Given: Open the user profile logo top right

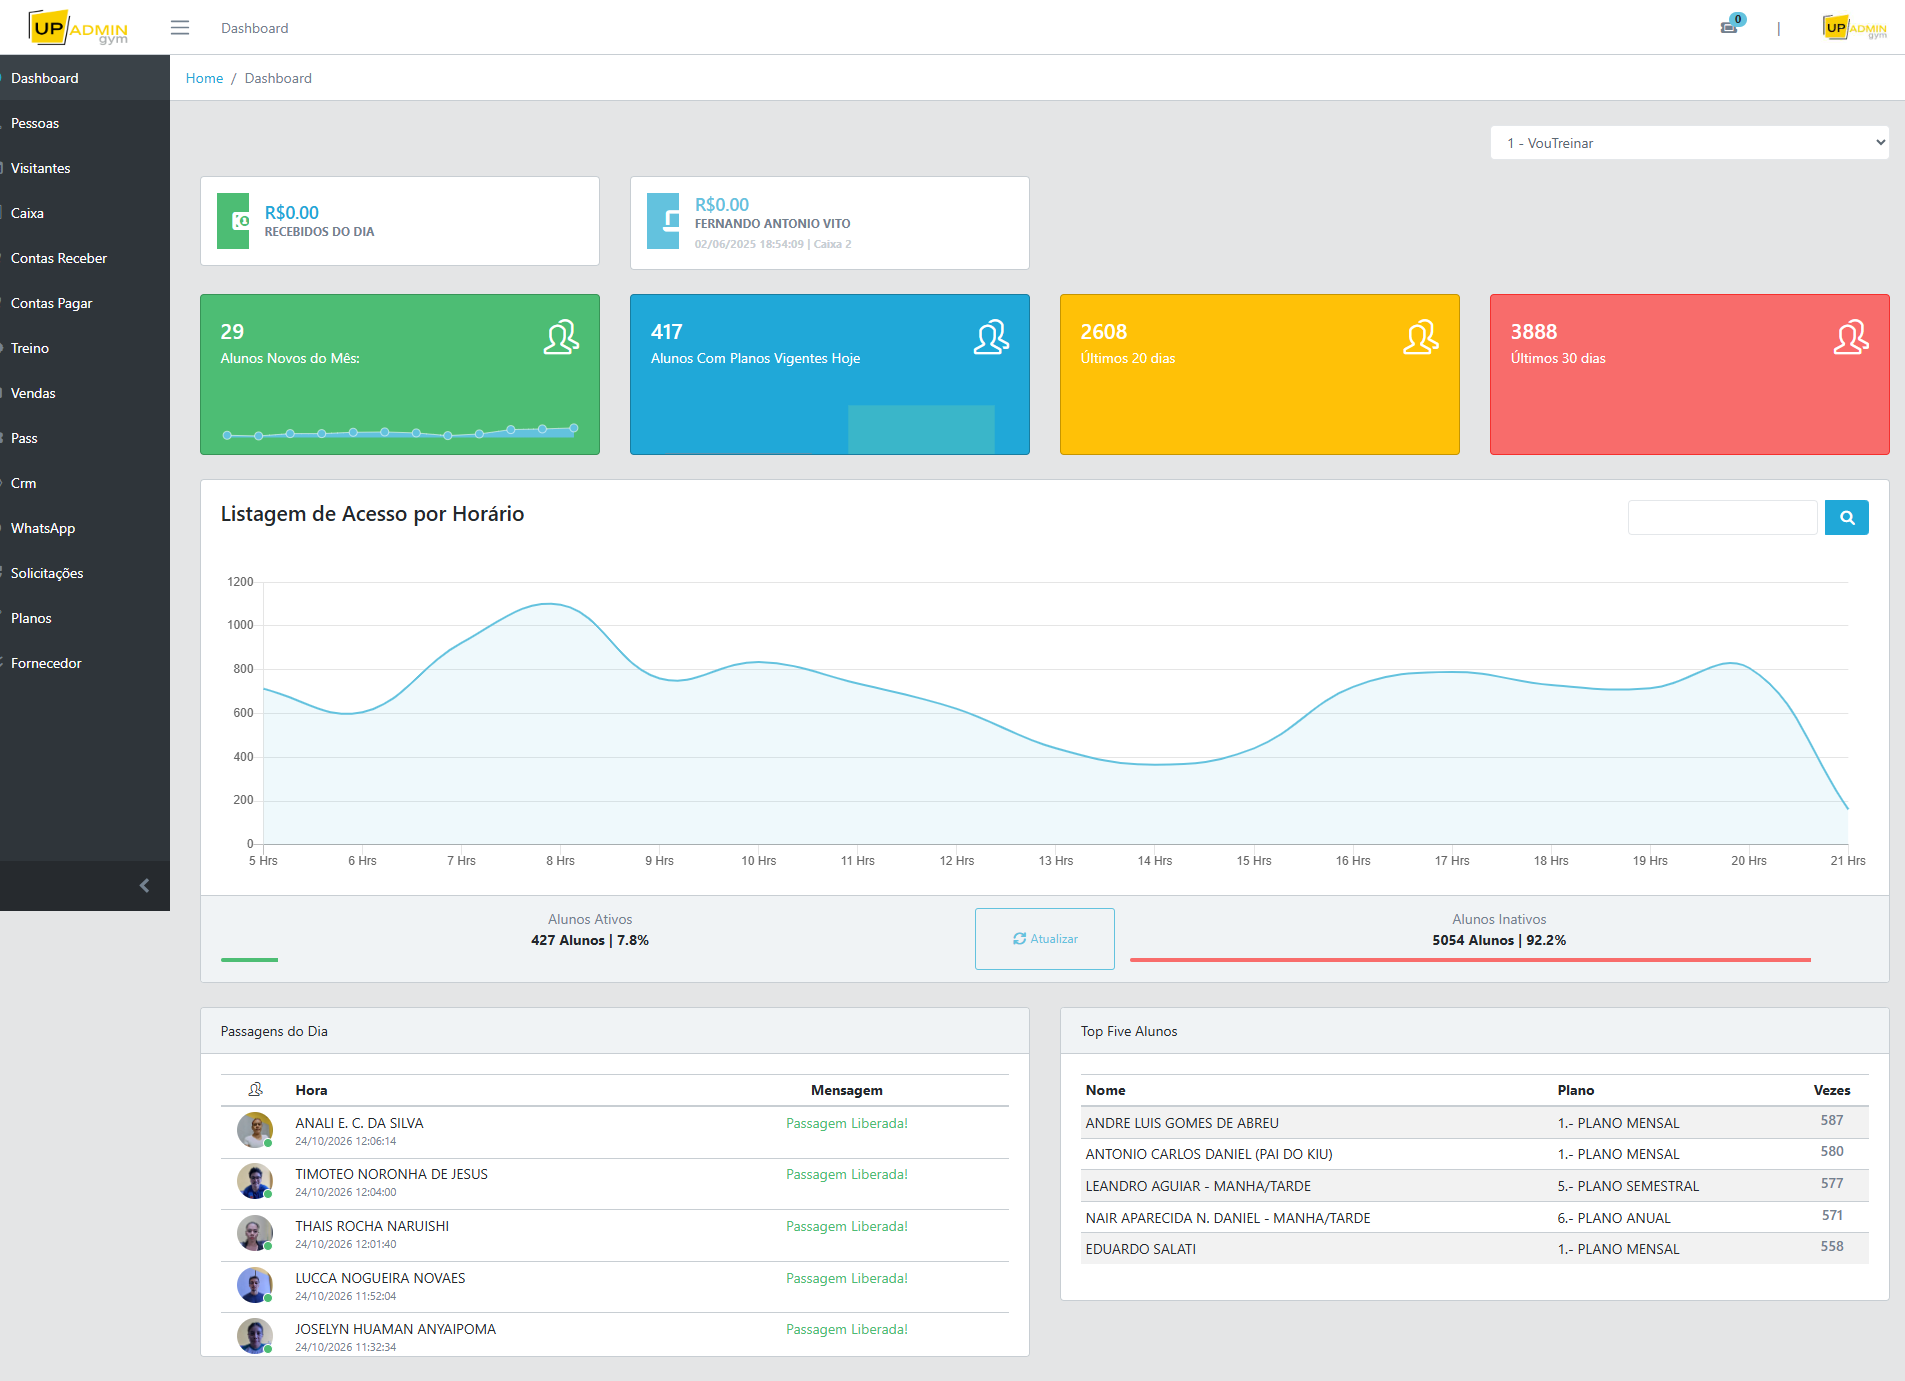Looking at the screenshot, I should (x=1854, y=28).
